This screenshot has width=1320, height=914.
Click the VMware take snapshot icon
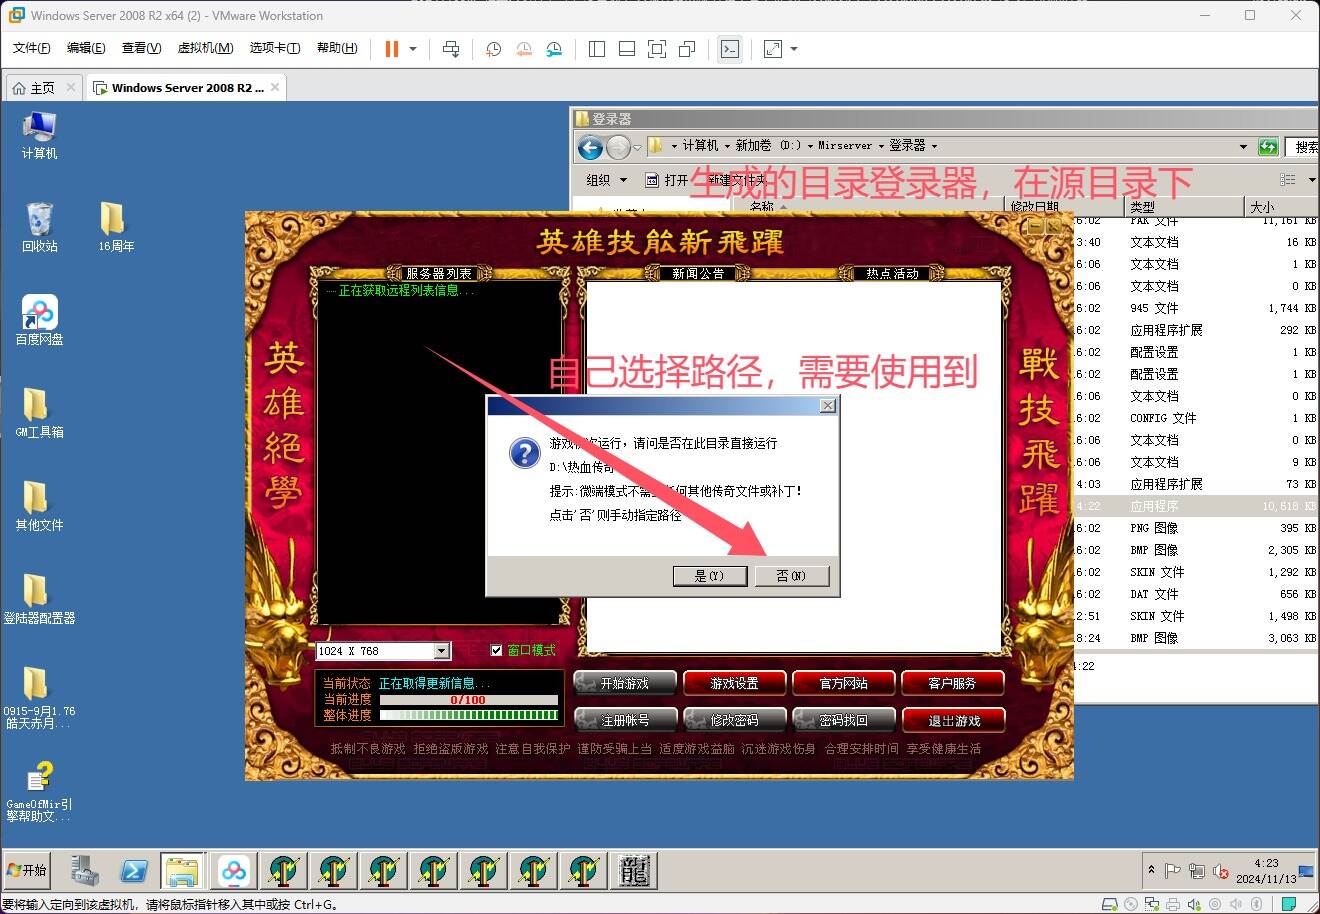tap(493, 49)
